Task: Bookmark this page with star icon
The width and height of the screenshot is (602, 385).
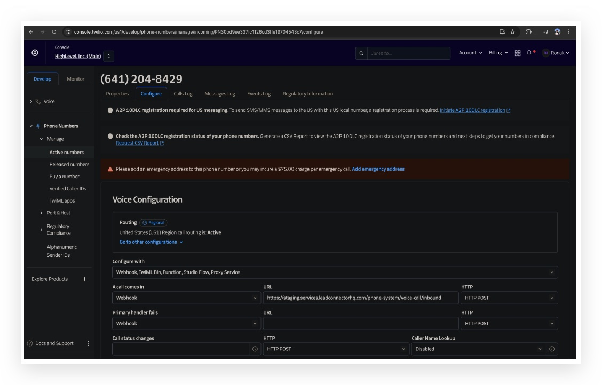Action: [x=512, y=32]
